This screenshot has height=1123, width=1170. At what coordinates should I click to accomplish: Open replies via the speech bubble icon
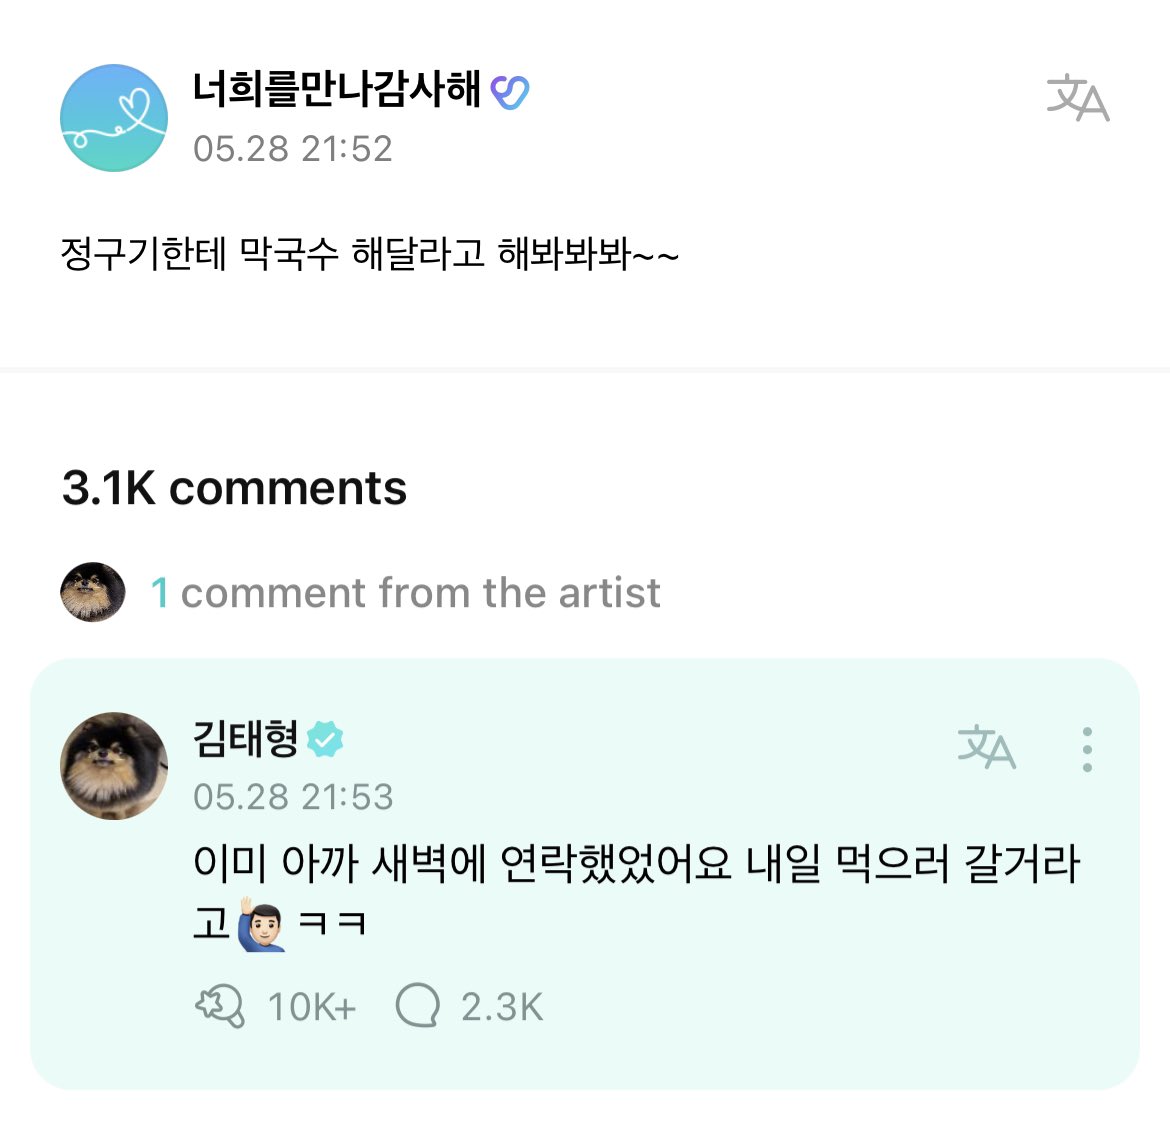pyautogui.click(x=417, y=1006)
